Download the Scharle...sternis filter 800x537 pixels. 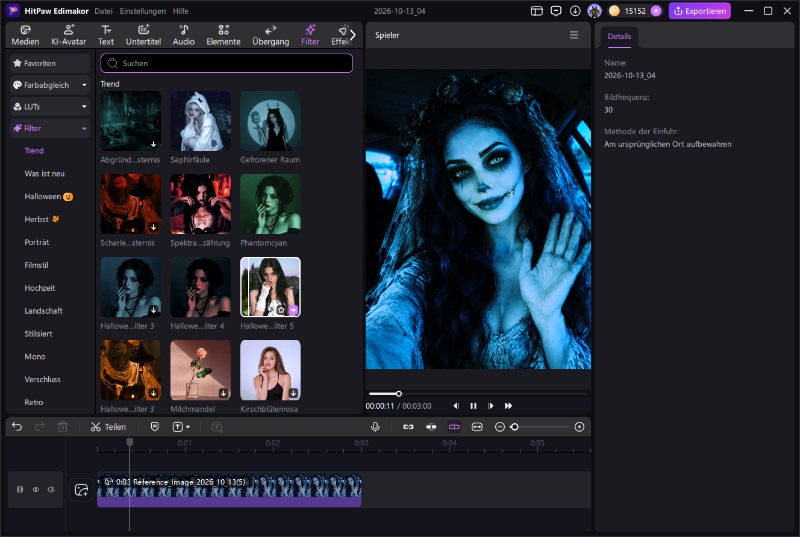pyautogui.click(x=154, y=227)
